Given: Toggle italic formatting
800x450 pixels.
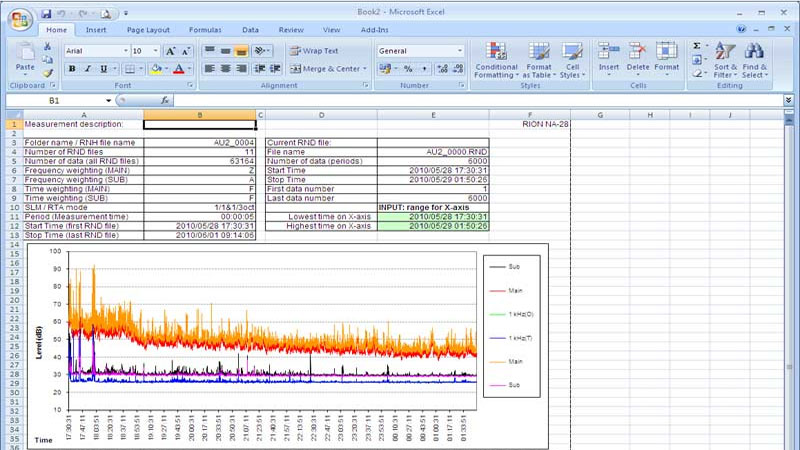Looking at the screenshot, I should click(88, 69).
